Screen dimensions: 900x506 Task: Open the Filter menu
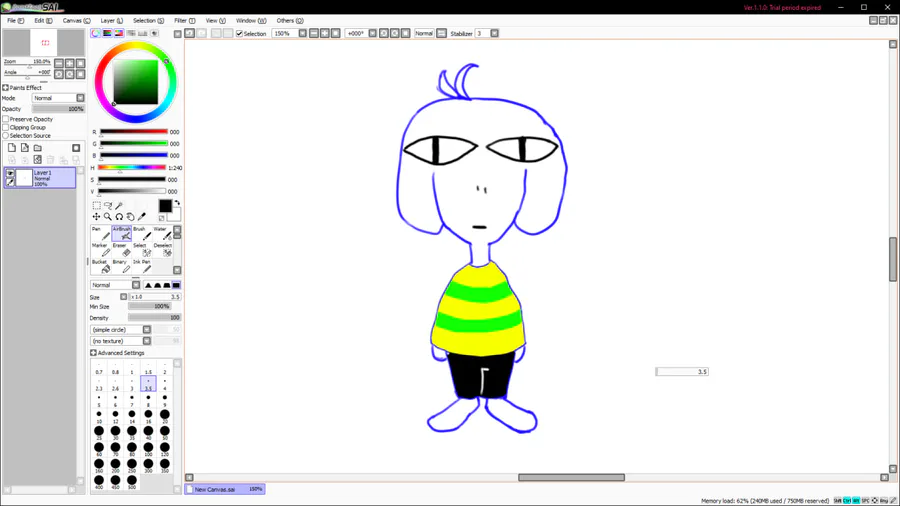[x=184, y=21]
